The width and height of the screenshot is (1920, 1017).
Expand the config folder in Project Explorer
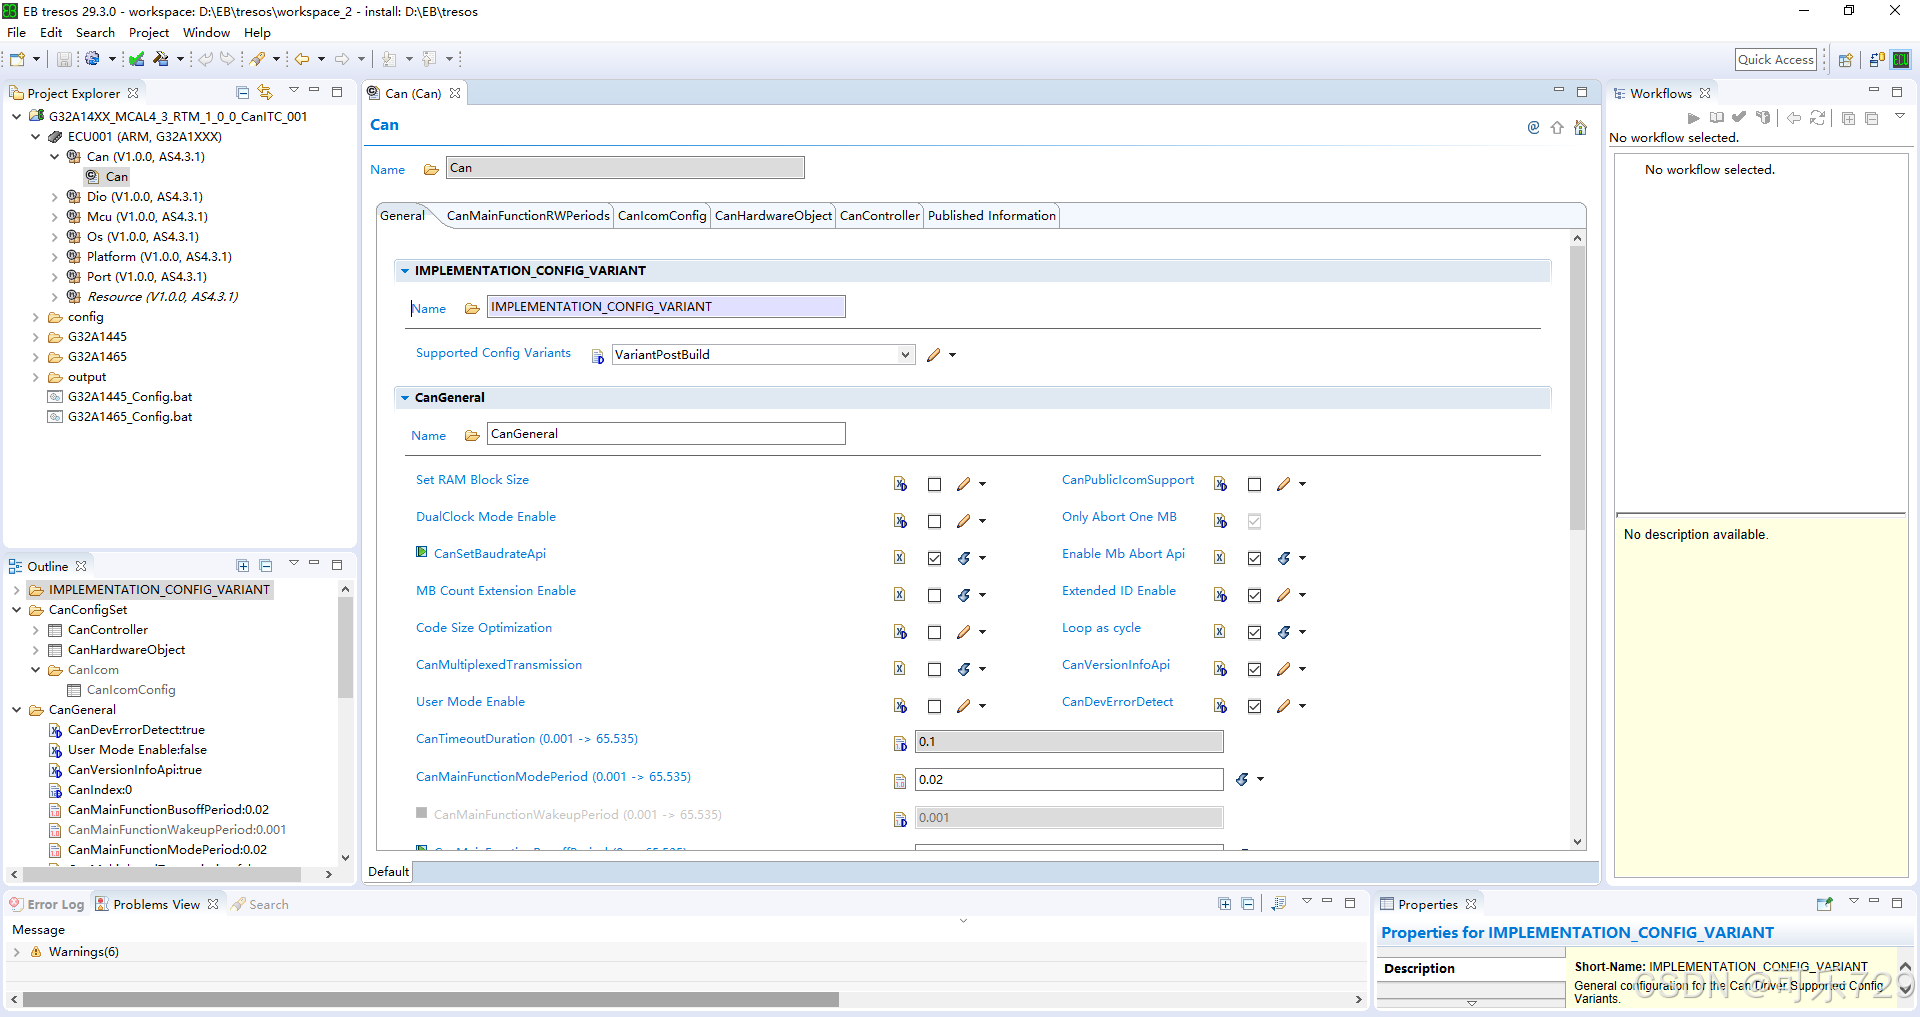tap(35, 317)
